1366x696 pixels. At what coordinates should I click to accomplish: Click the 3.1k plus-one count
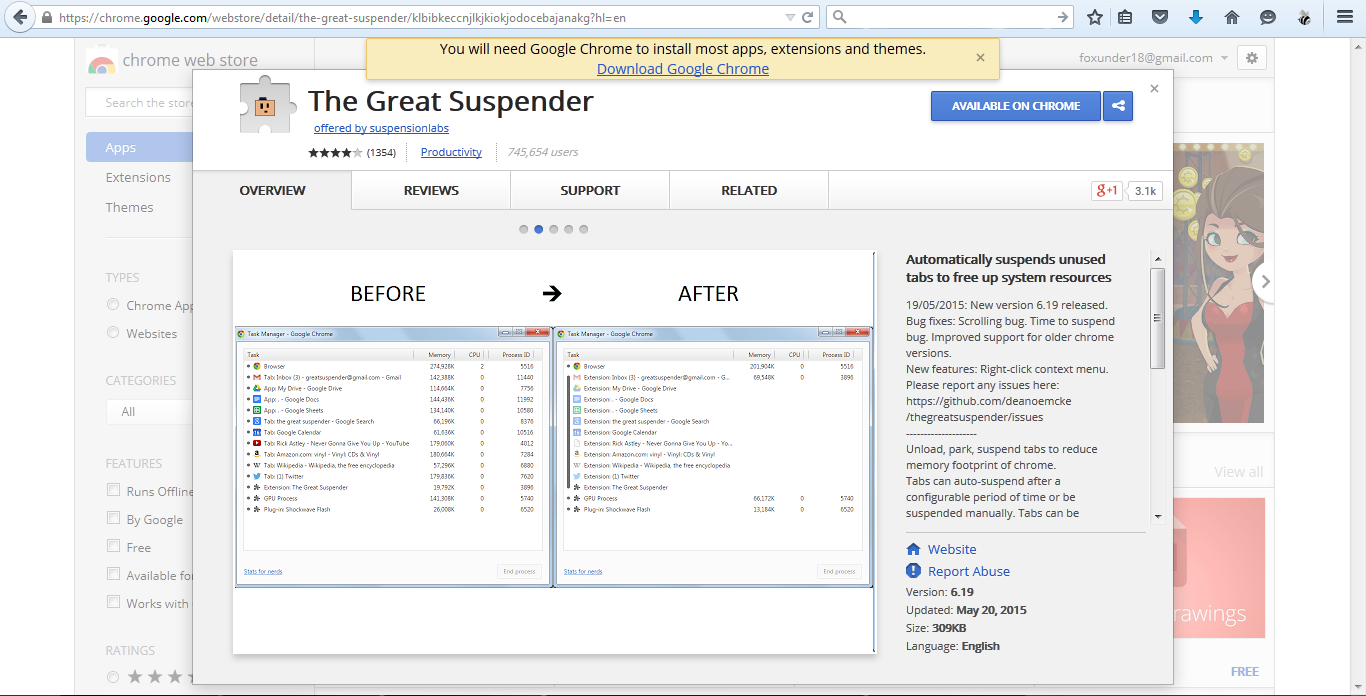tap(1146, 191)
